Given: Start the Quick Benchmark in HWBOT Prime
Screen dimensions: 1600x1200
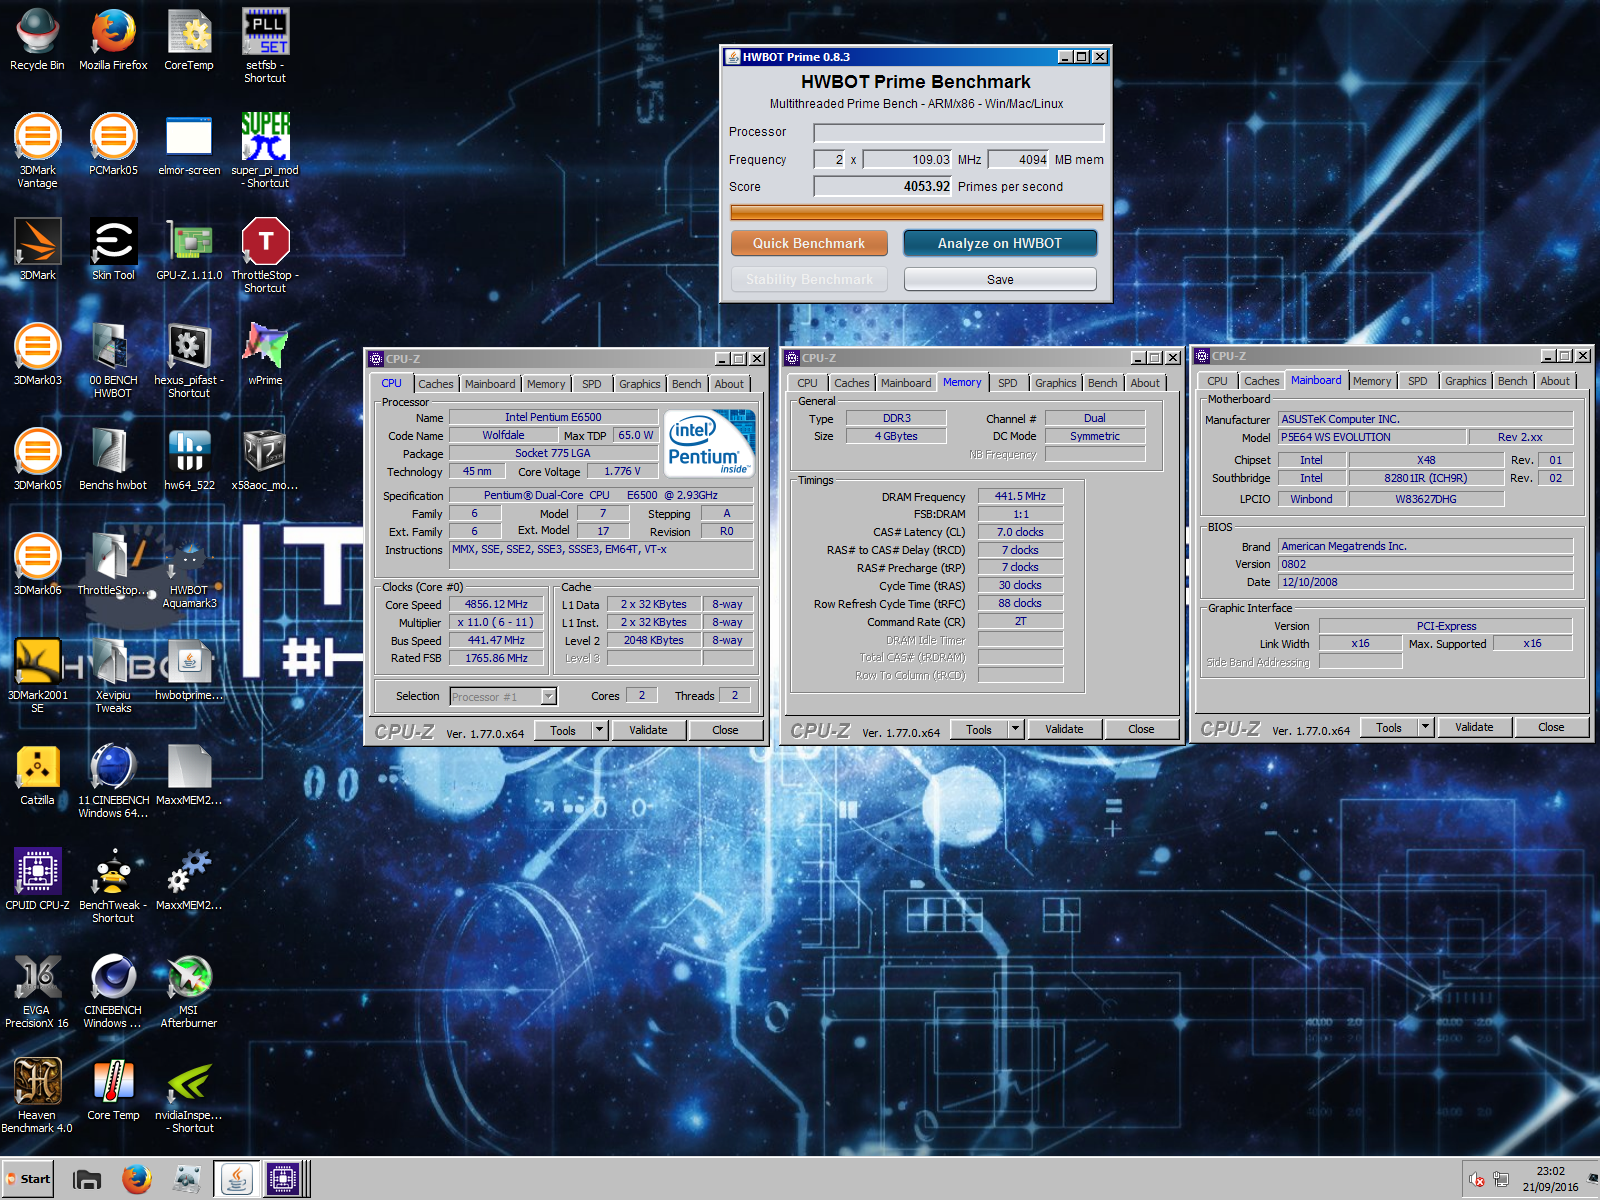Looking at the screenshot, I should click(809, 243).
